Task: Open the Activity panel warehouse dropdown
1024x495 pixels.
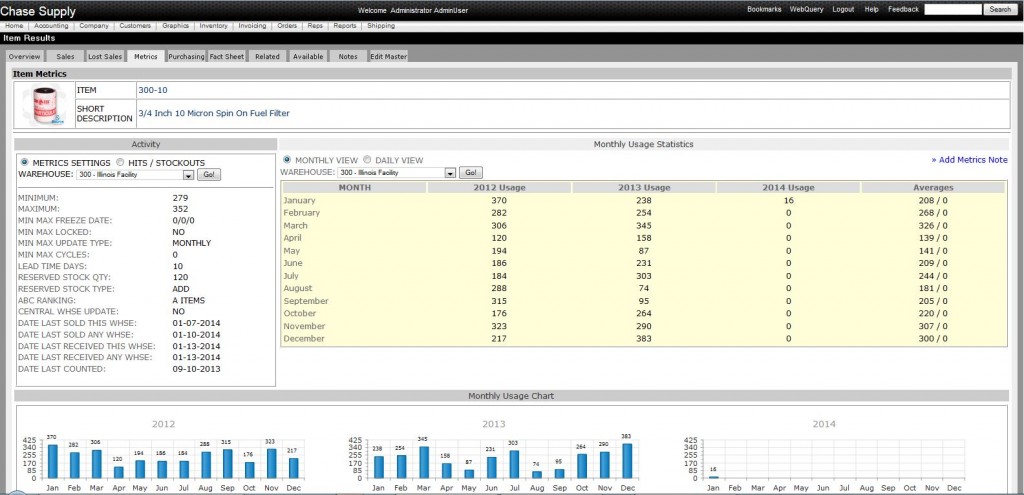Action: 136,175
